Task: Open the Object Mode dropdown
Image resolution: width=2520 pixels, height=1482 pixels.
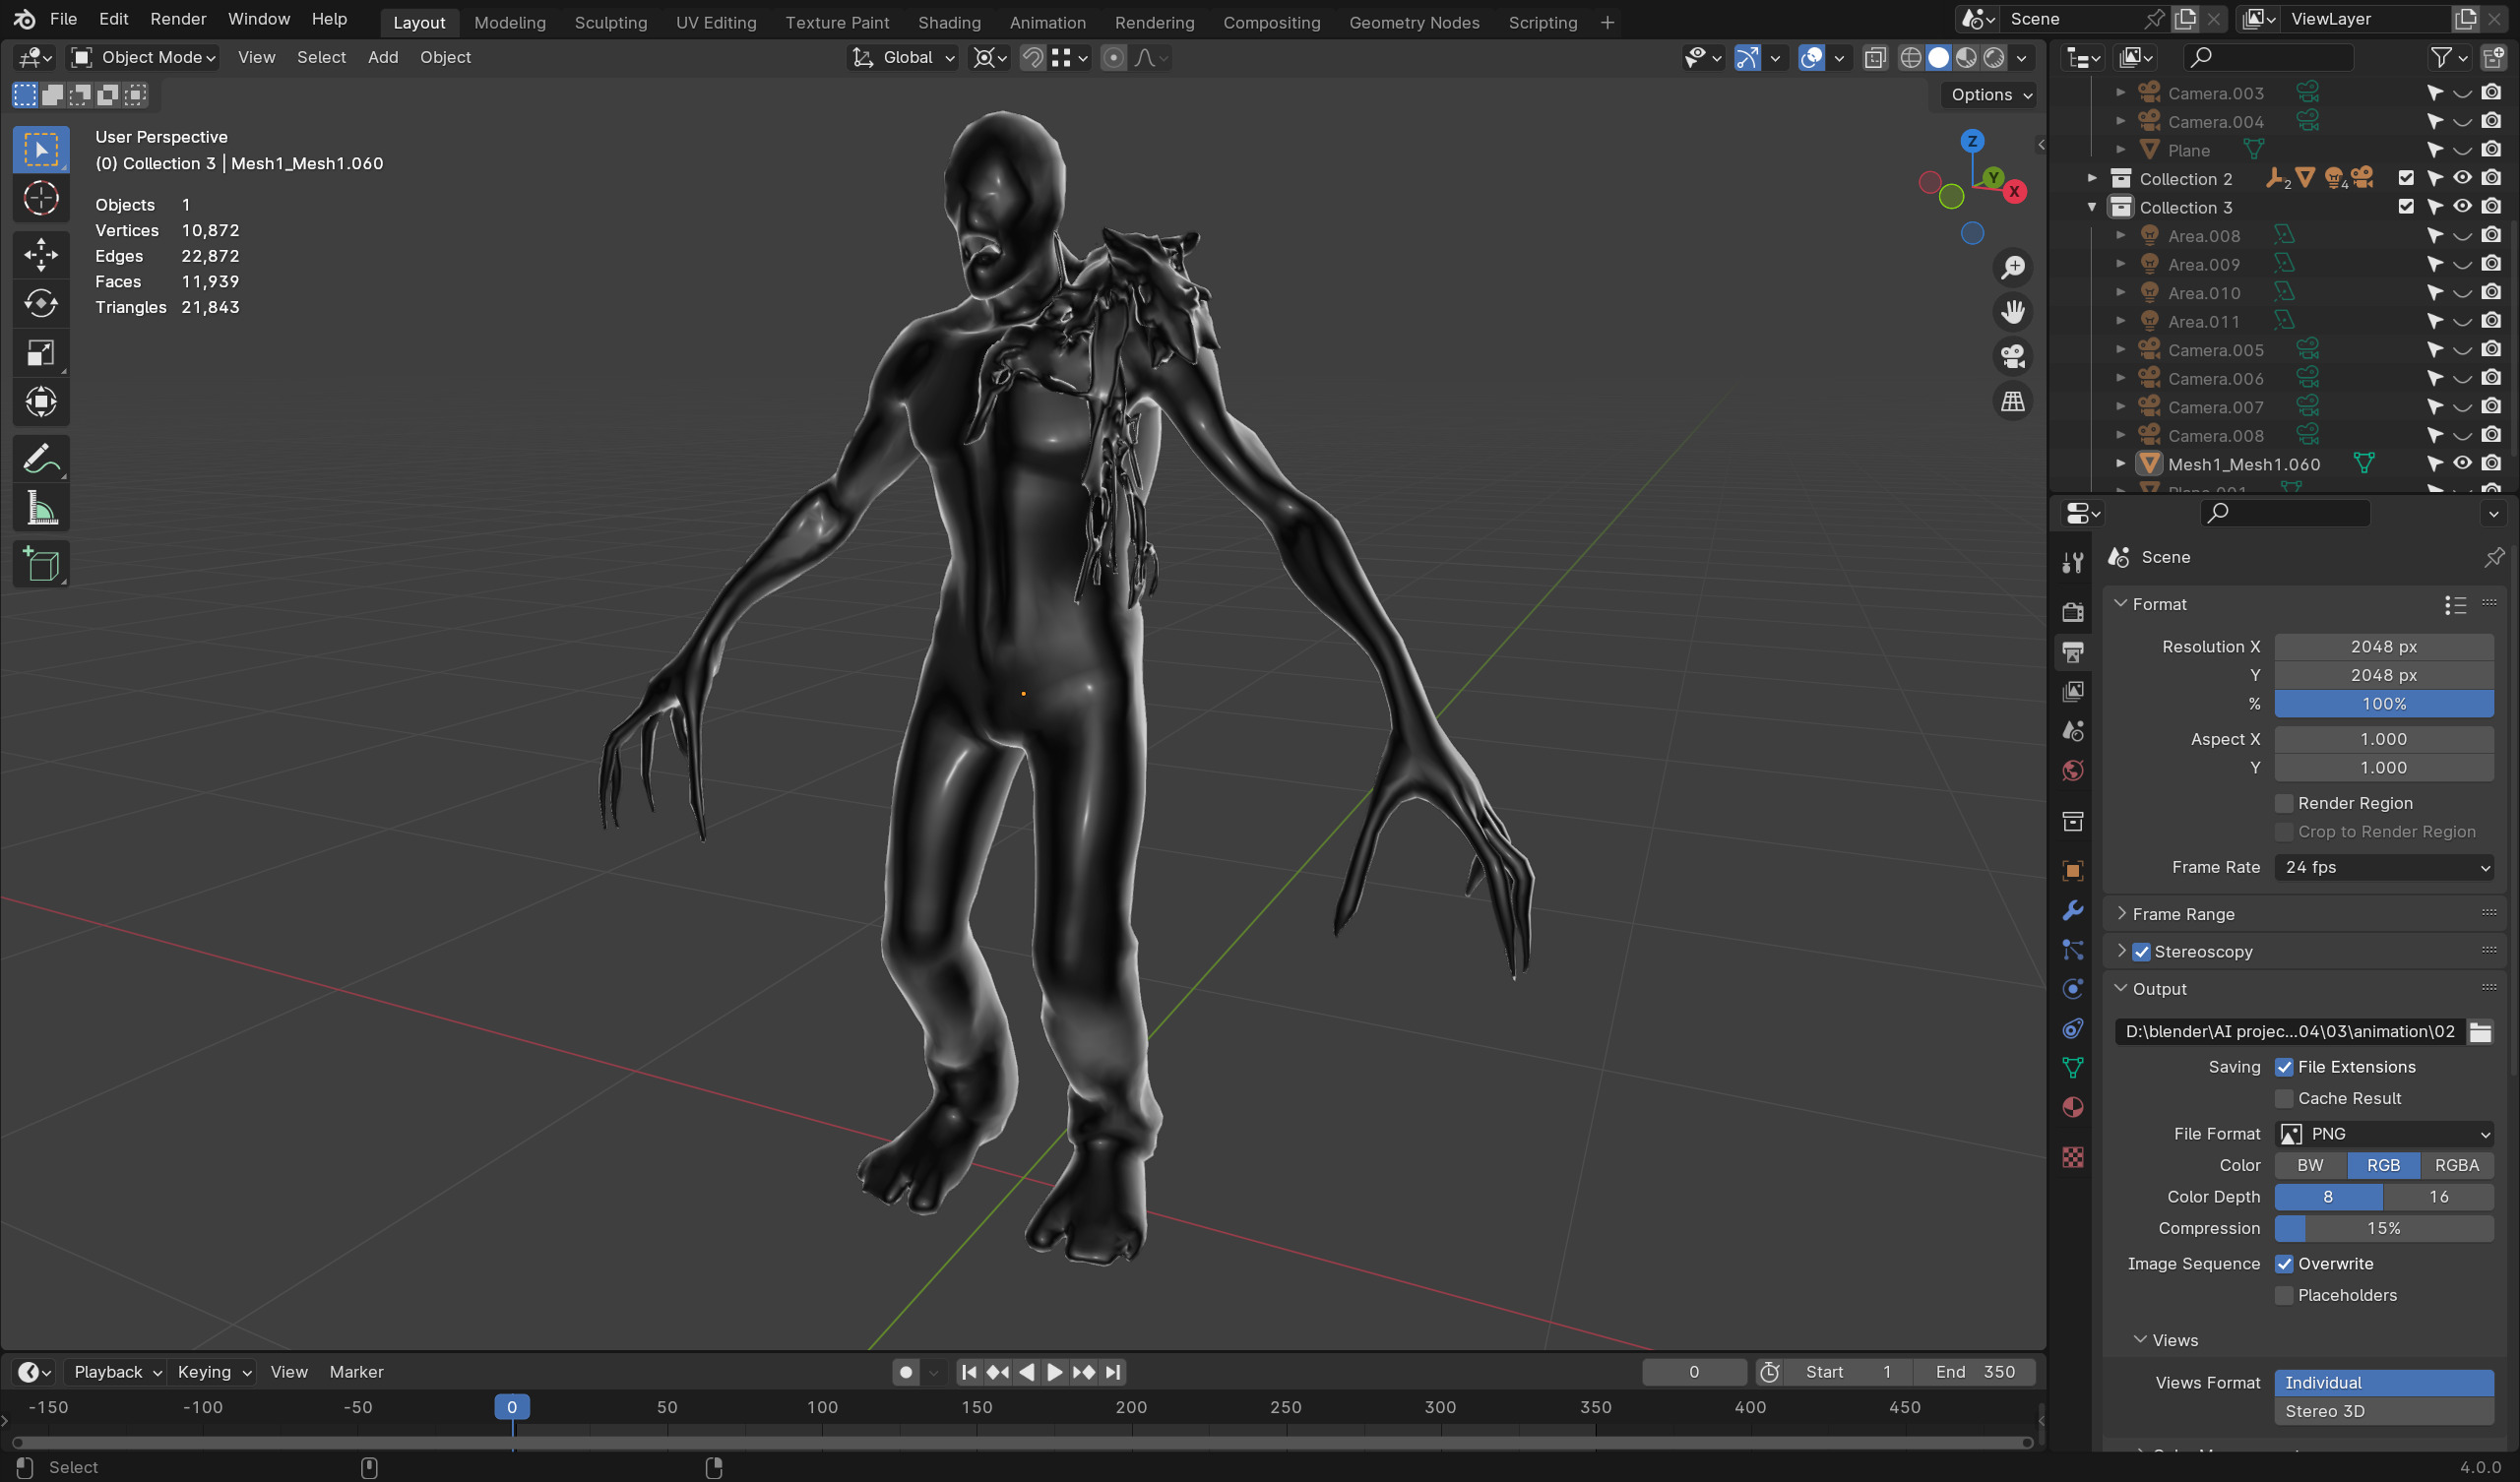Action: pyautogui.click(x=144, y=58)
